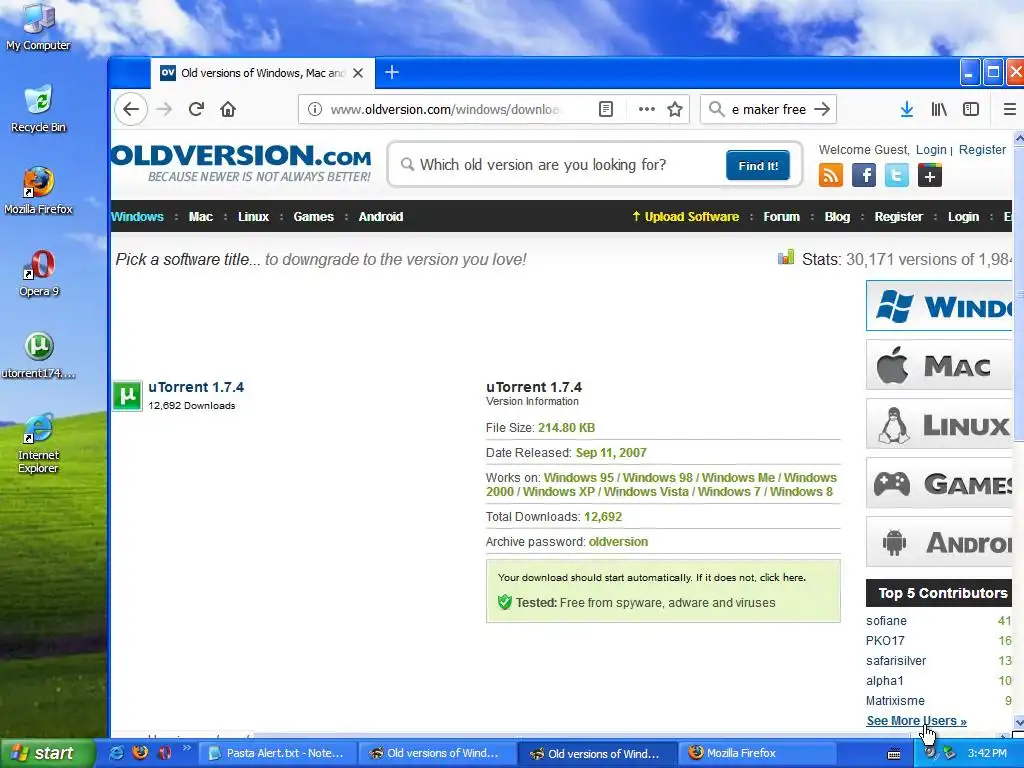Click the OLDVERSION.COM logo
Image resolution: width=1024 pixels, height=768 pixels.
241,163
